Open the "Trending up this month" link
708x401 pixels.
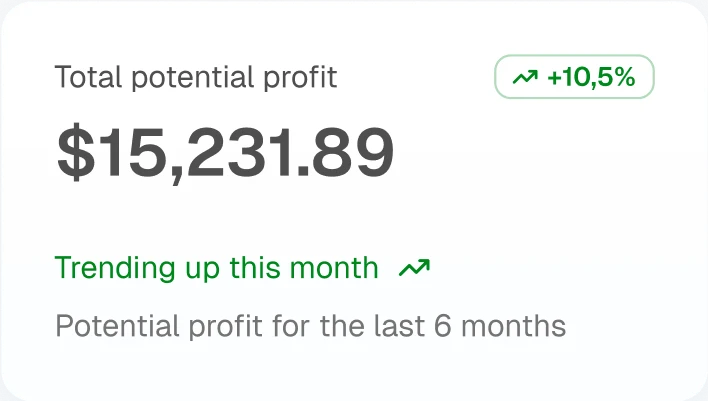pos(216,268)
